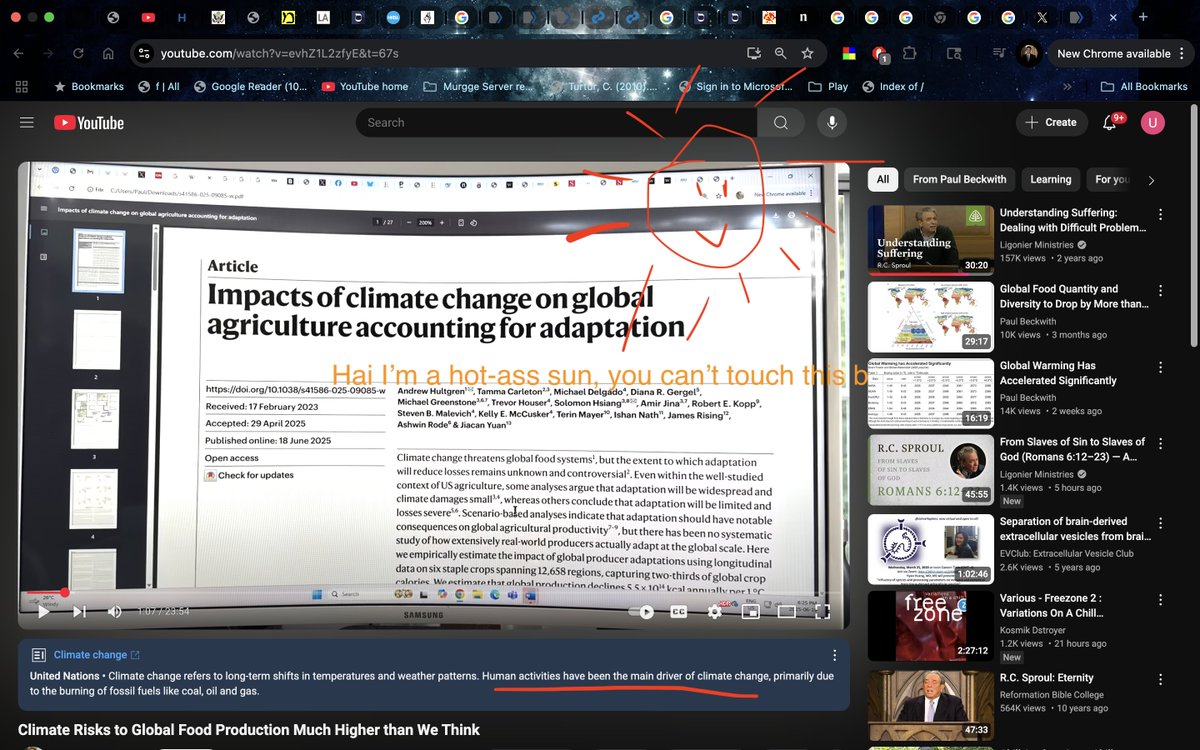Select the 'From Paul Beckwith' filter chip

959,180
